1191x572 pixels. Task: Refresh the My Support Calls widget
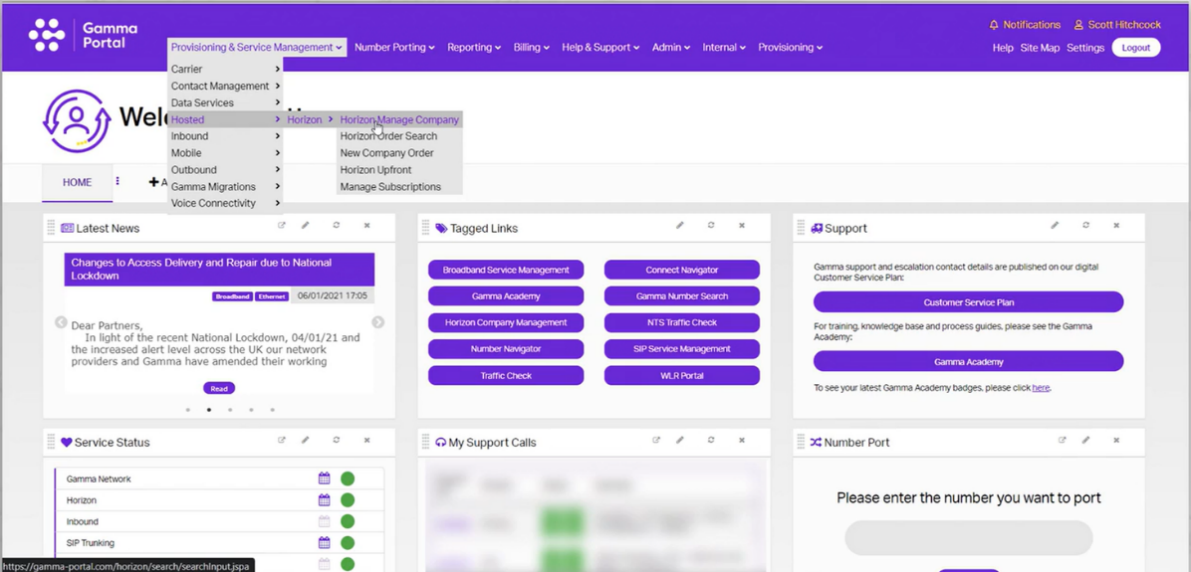point(711,440)
